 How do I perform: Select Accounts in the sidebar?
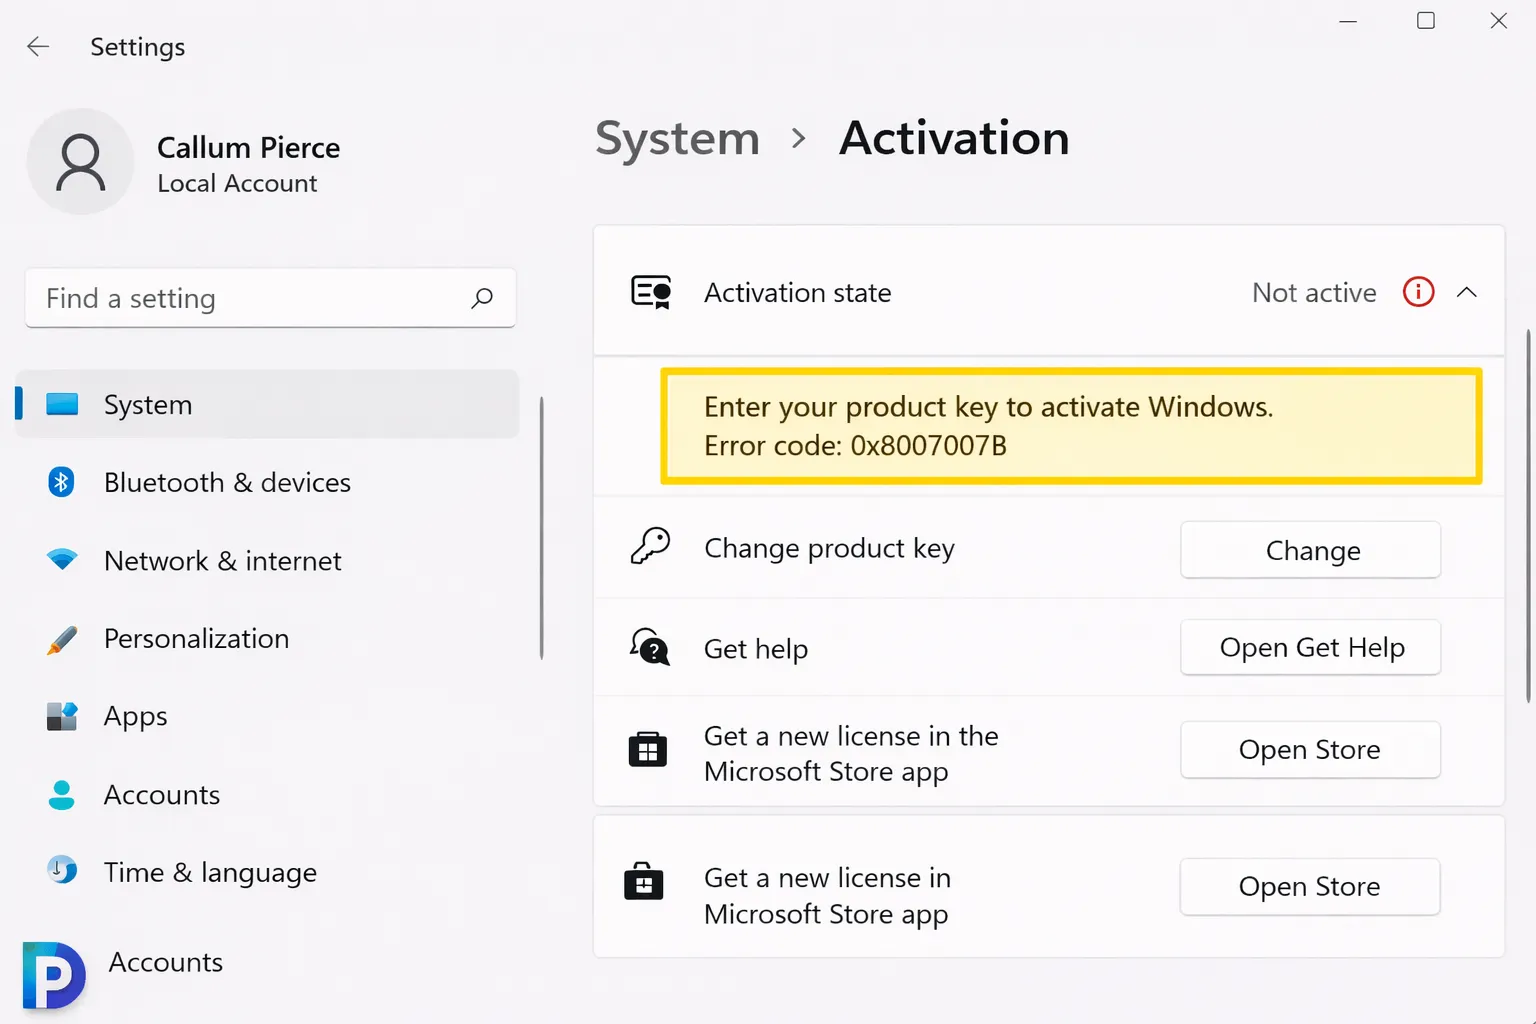(x=161, y=794)
